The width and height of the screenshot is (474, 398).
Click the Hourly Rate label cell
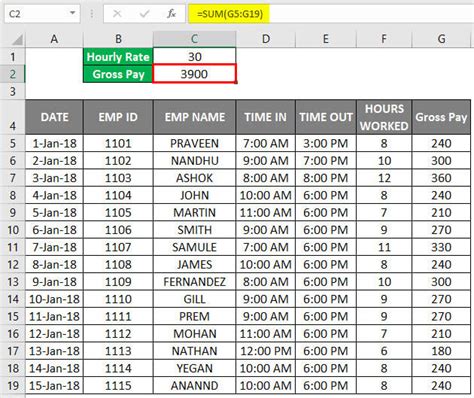tap(118, 57)
